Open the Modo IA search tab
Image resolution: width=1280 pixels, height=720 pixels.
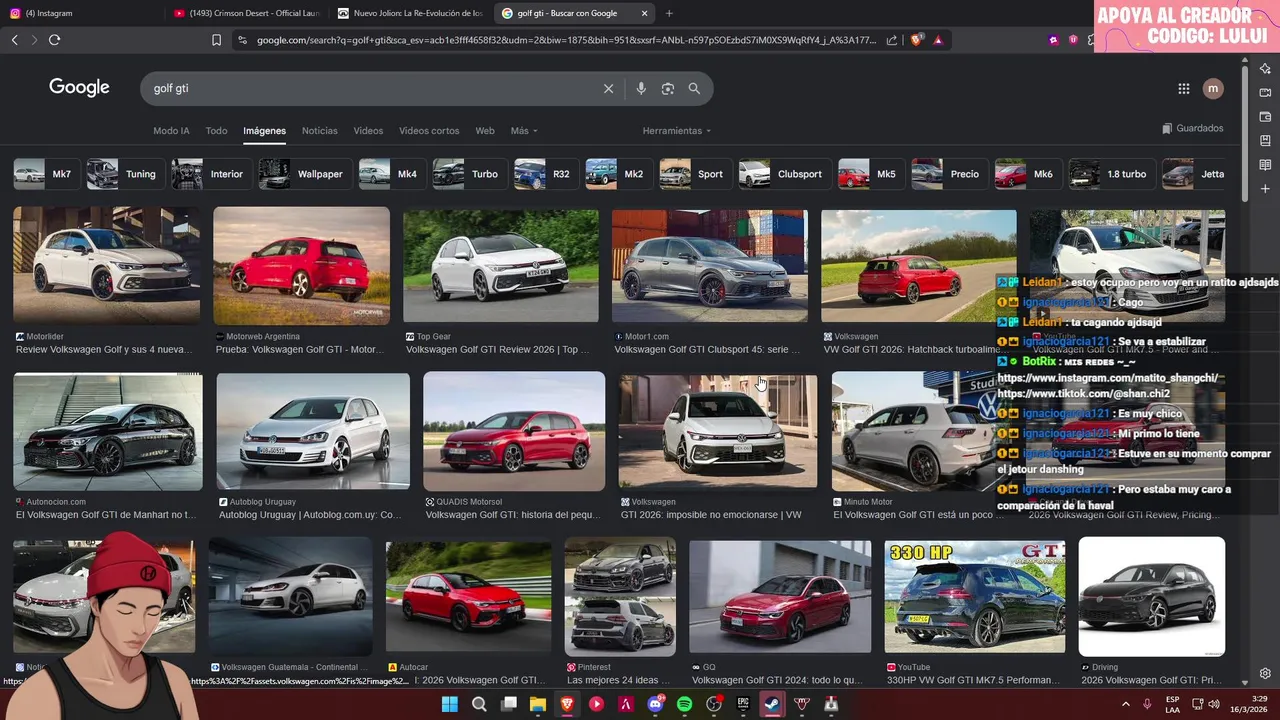coord(171,131)
